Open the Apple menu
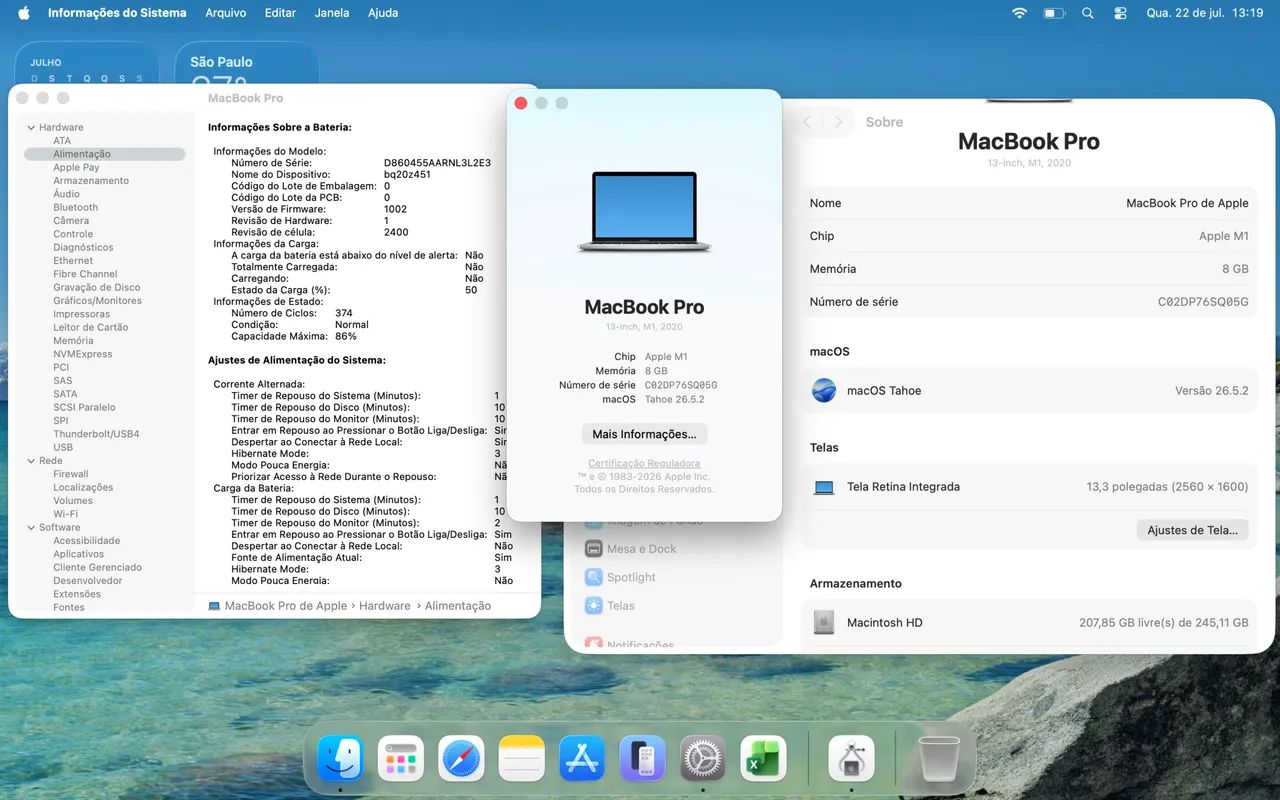Viewport: 1280px width, 800px height. click(23, 13)
